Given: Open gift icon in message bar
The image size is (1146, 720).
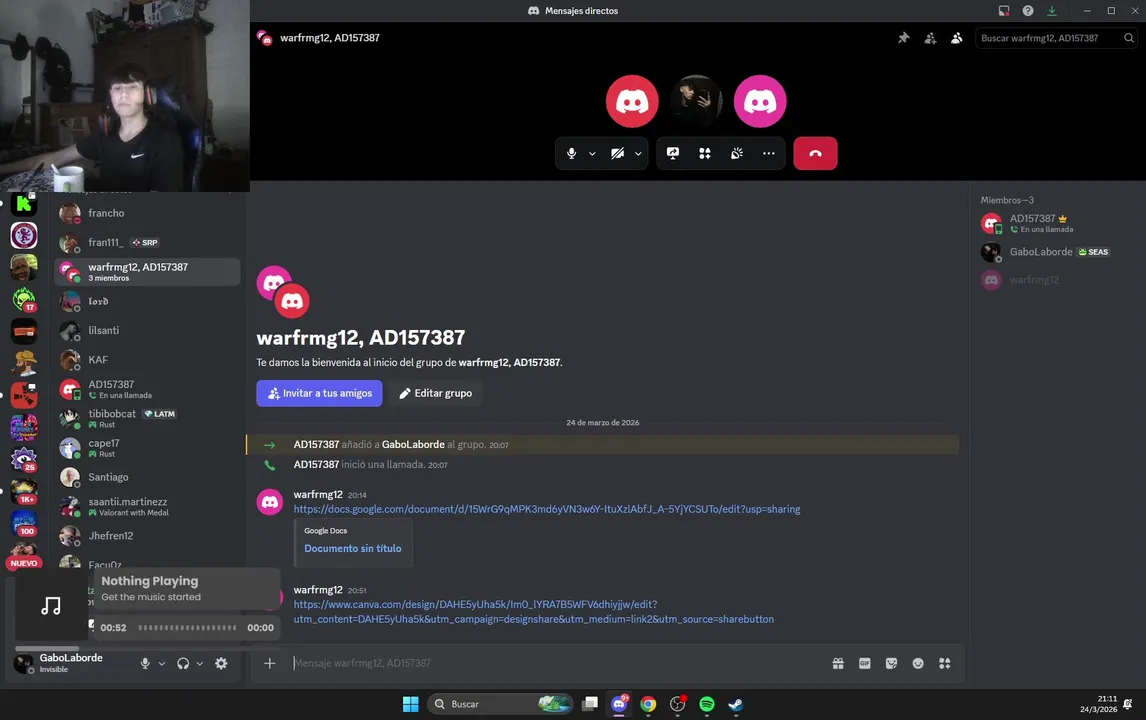Looking at the screenshot, I should point(838,663).
